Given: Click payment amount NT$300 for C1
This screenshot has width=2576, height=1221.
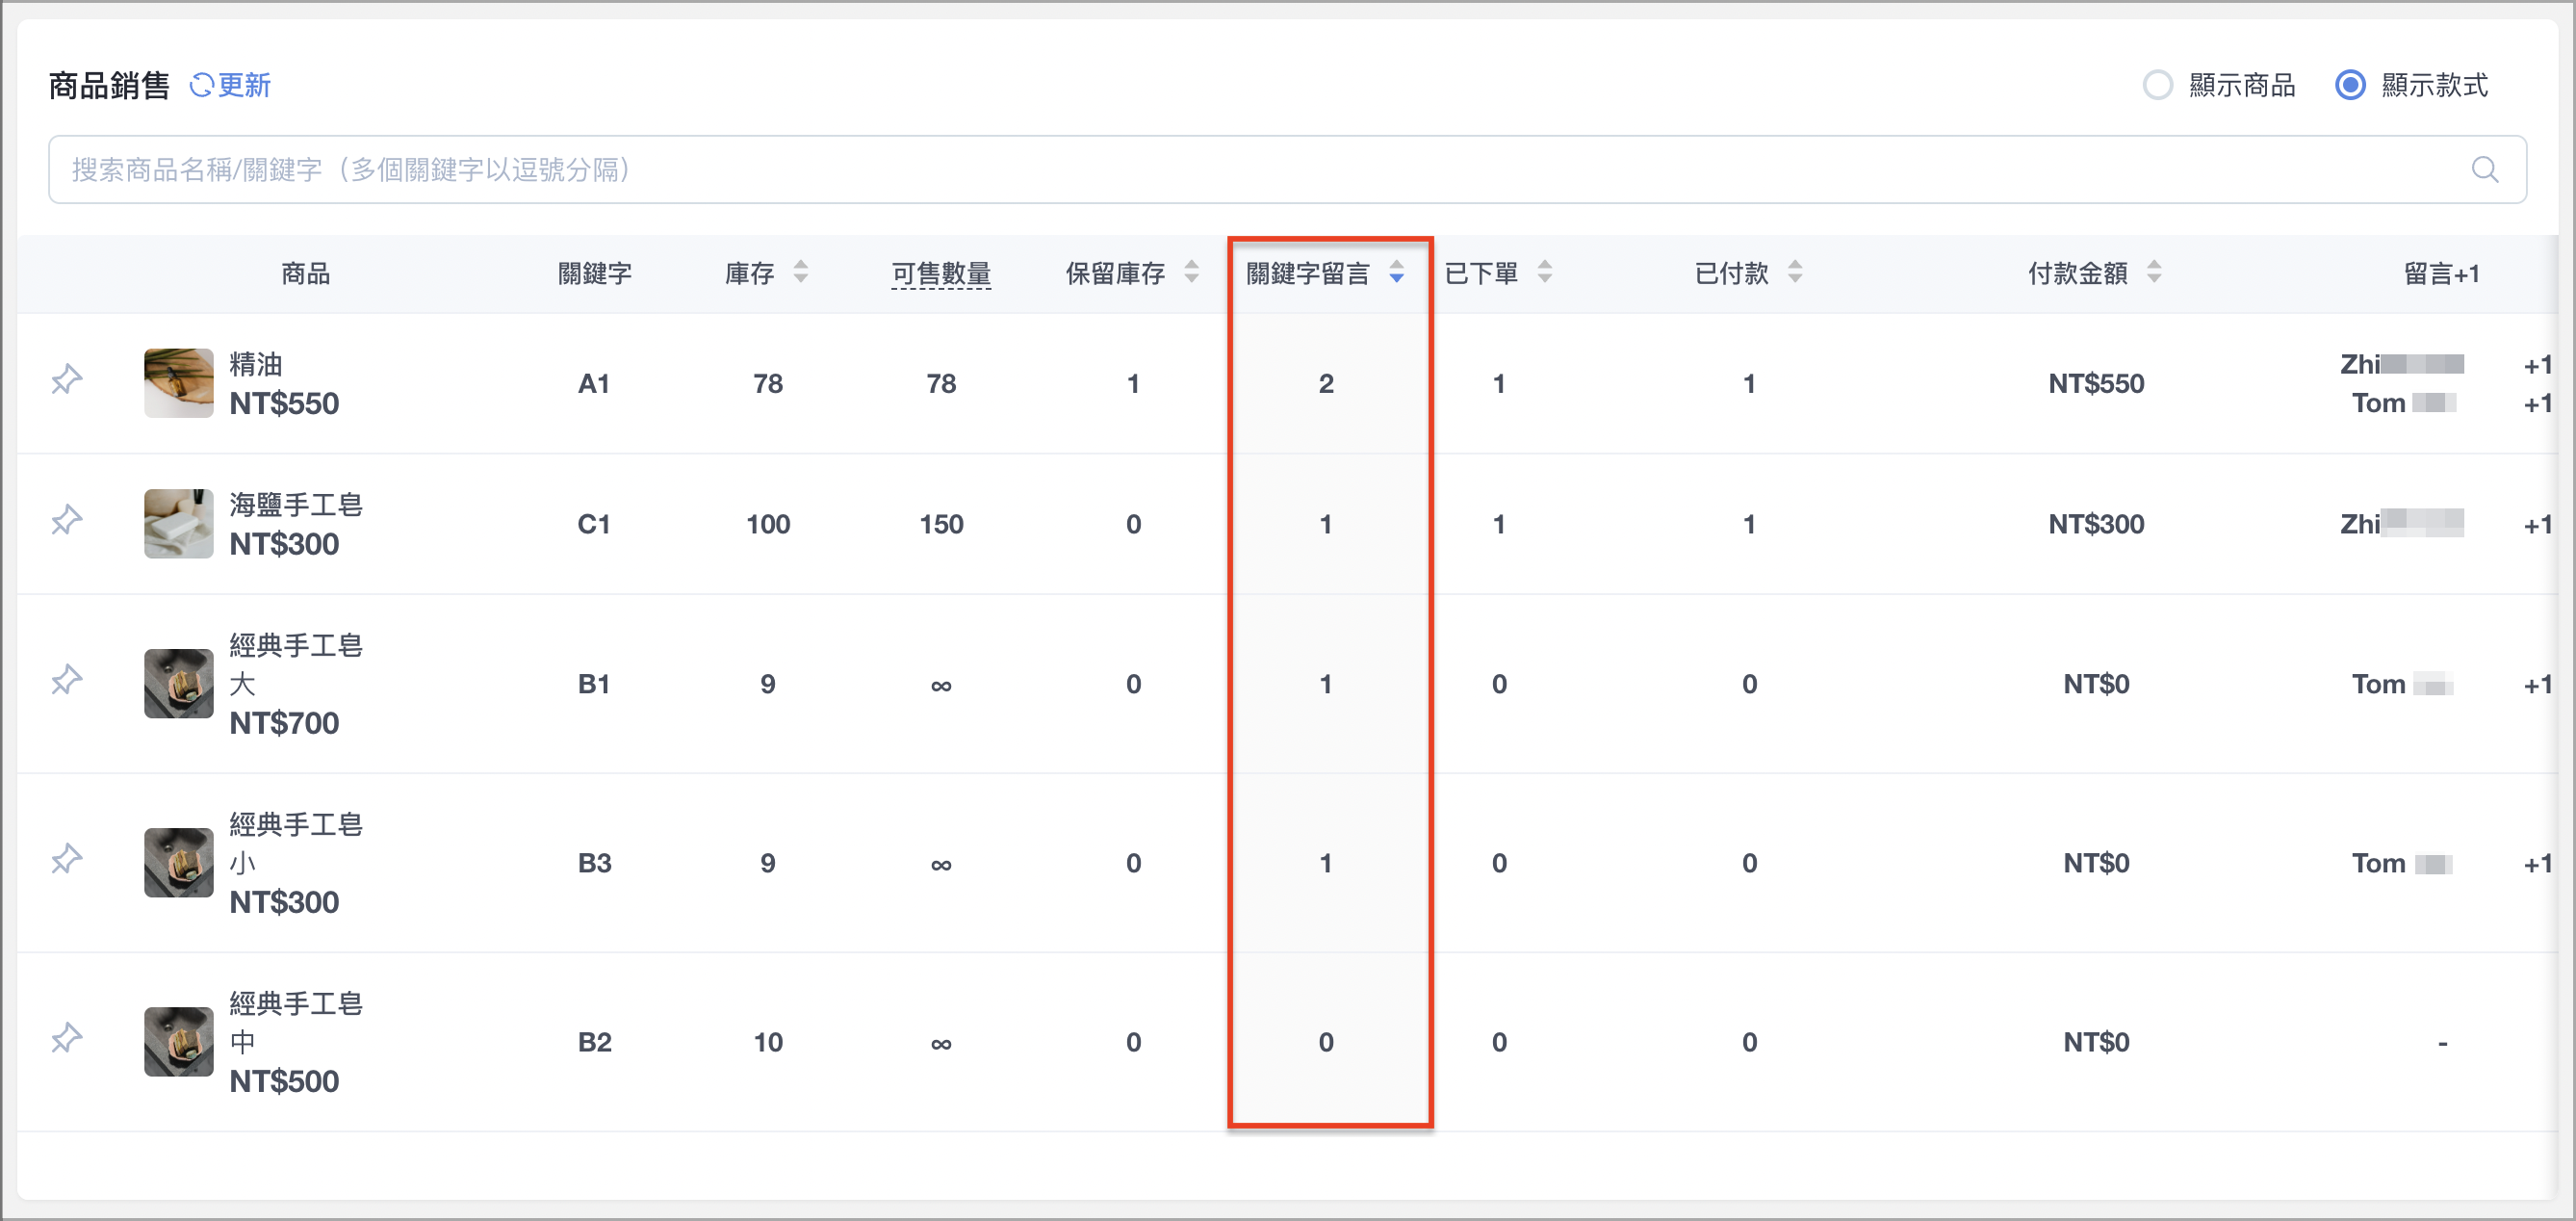Looking at the screenshot, I should [x=2096, y=524].
